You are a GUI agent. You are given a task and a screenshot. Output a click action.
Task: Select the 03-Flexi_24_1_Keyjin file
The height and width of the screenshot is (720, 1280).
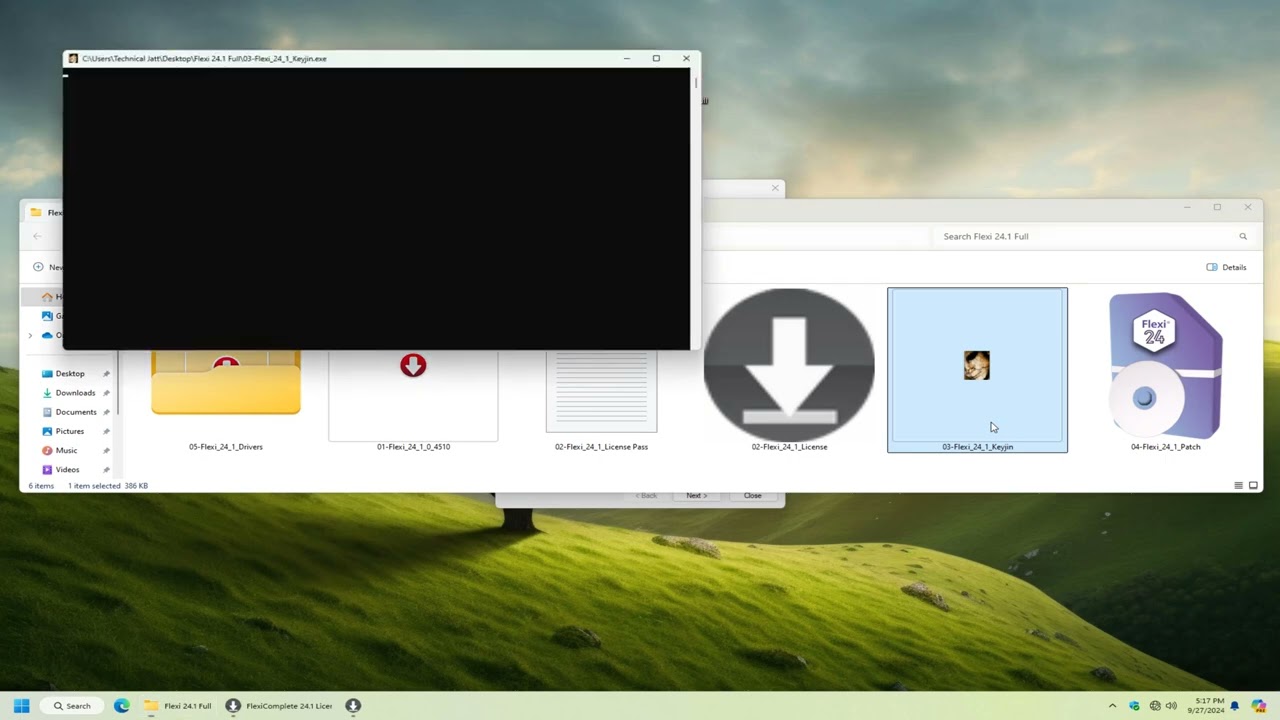pyautogui.click(x=977, y=370)
